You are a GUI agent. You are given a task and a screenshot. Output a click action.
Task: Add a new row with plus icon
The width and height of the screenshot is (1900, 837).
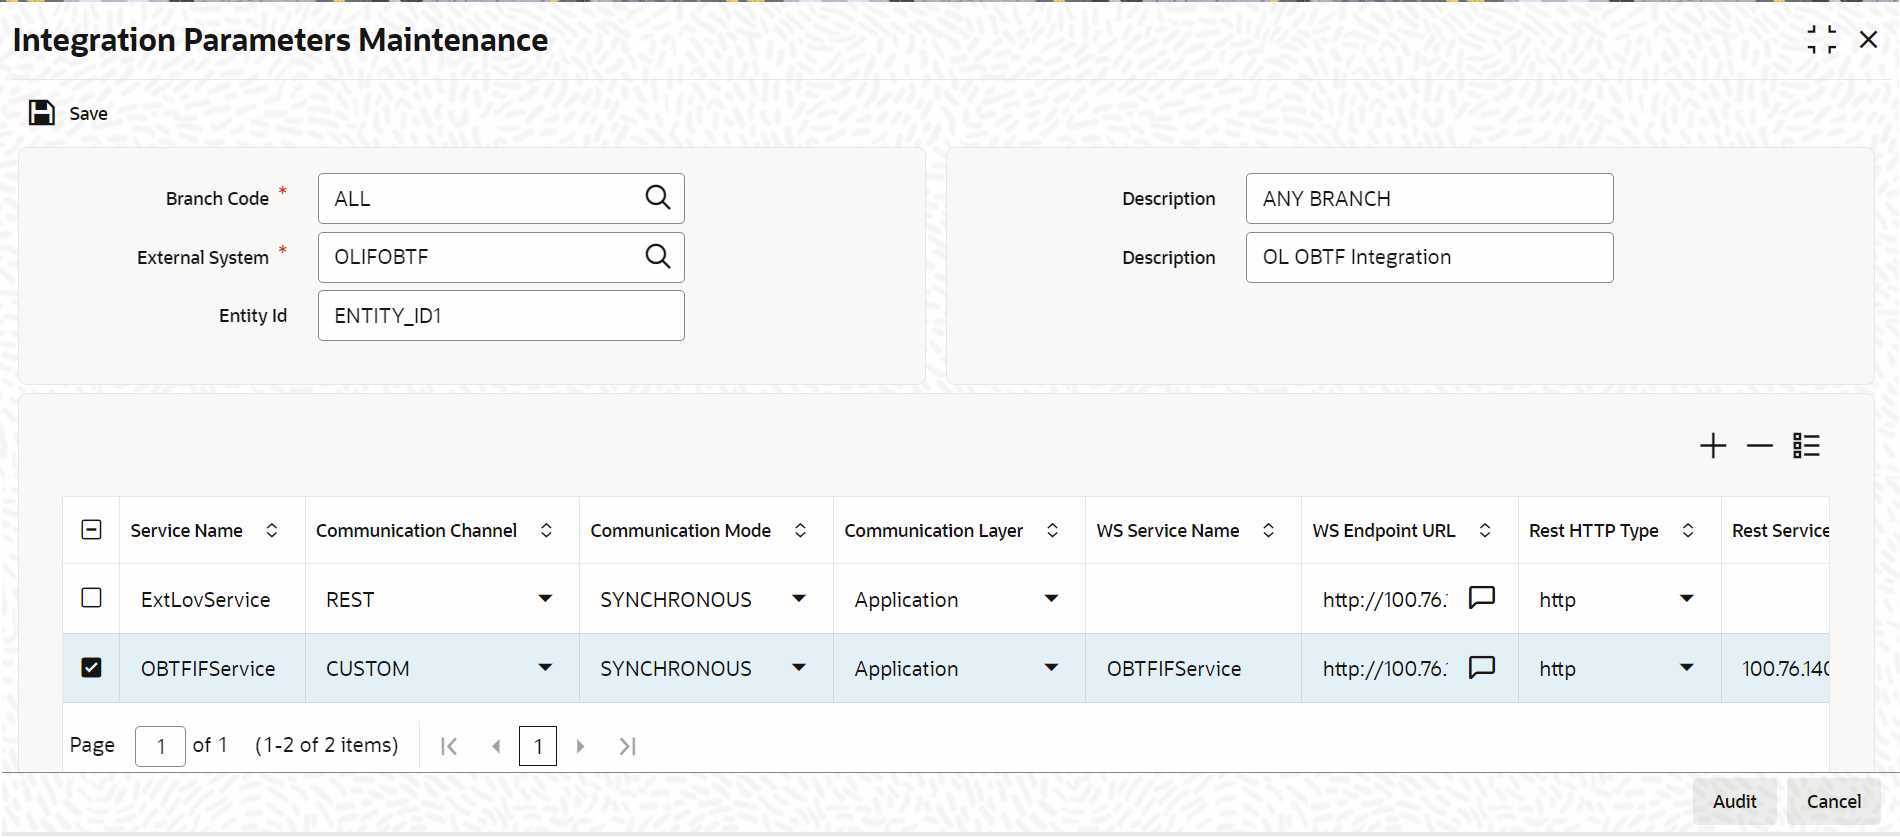1713,446
